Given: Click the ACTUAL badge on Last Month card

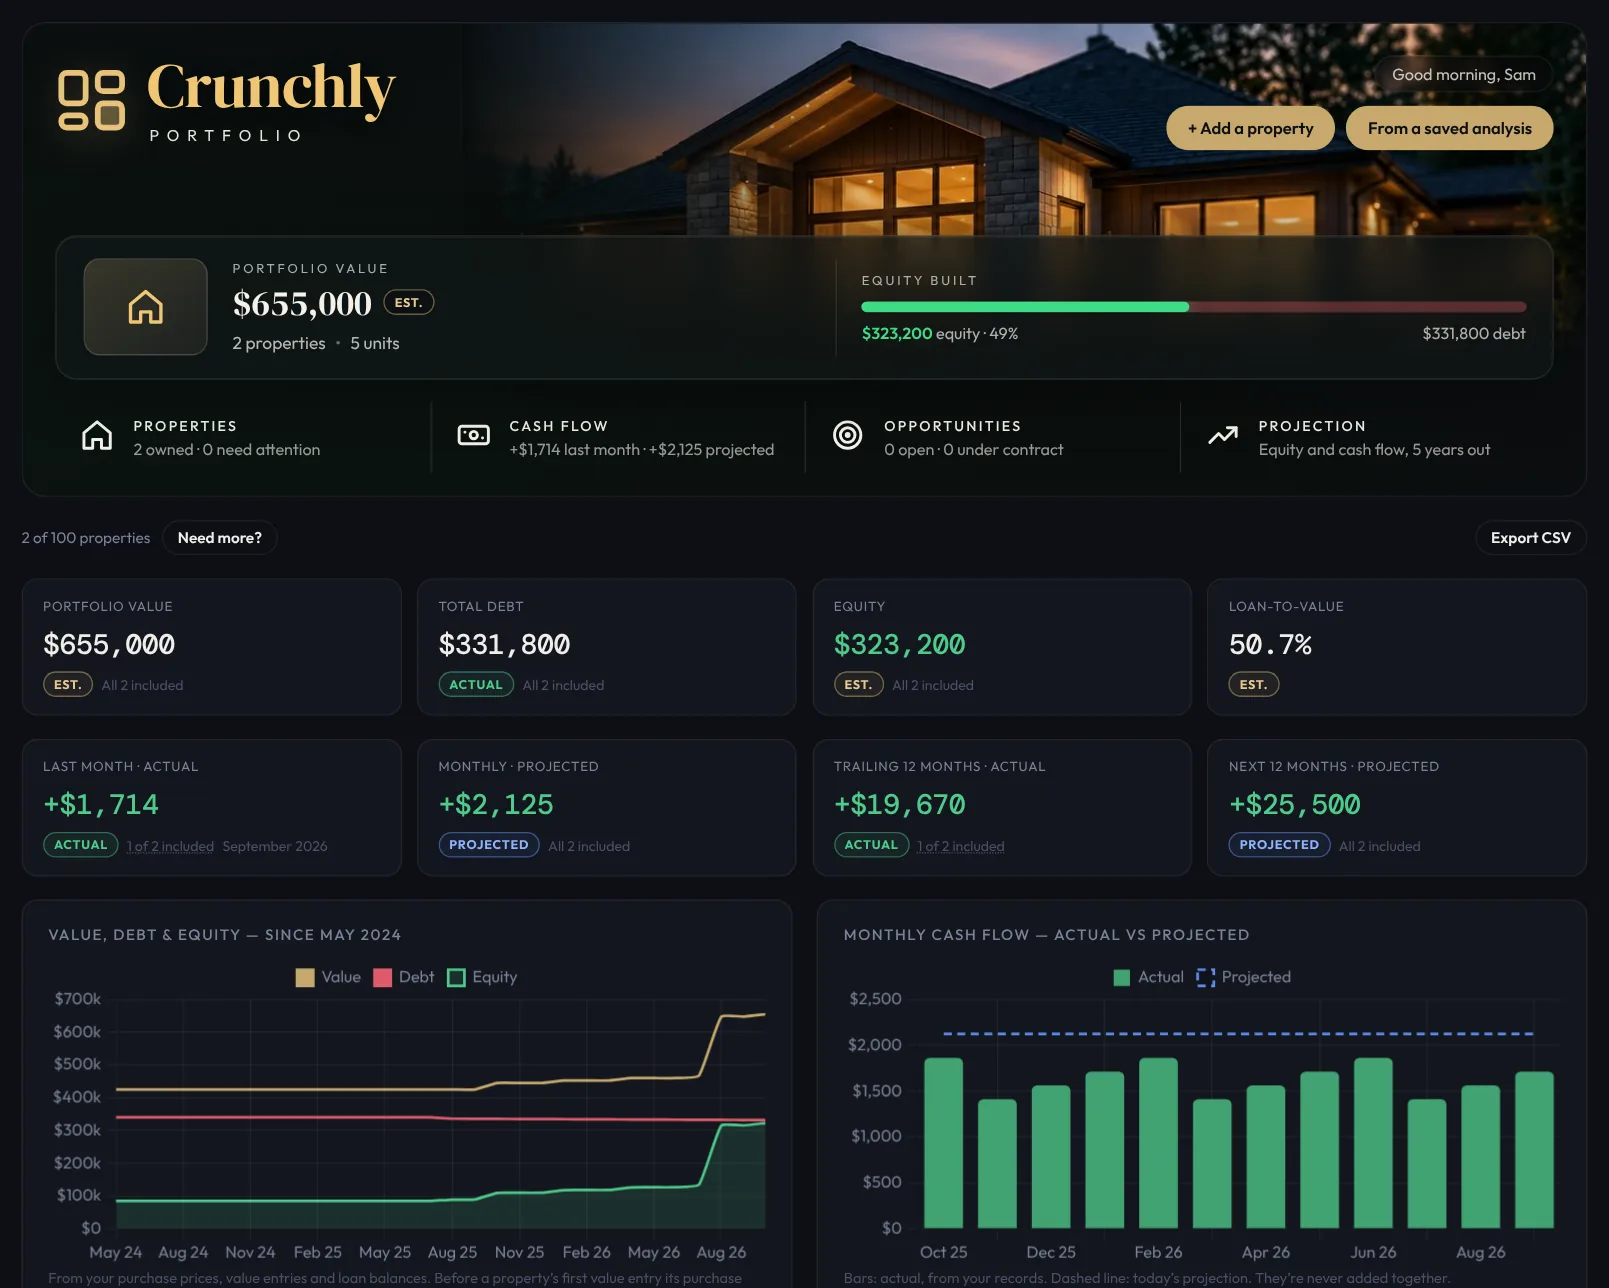Looking at the screenshot, I should (x=81, y=845).
